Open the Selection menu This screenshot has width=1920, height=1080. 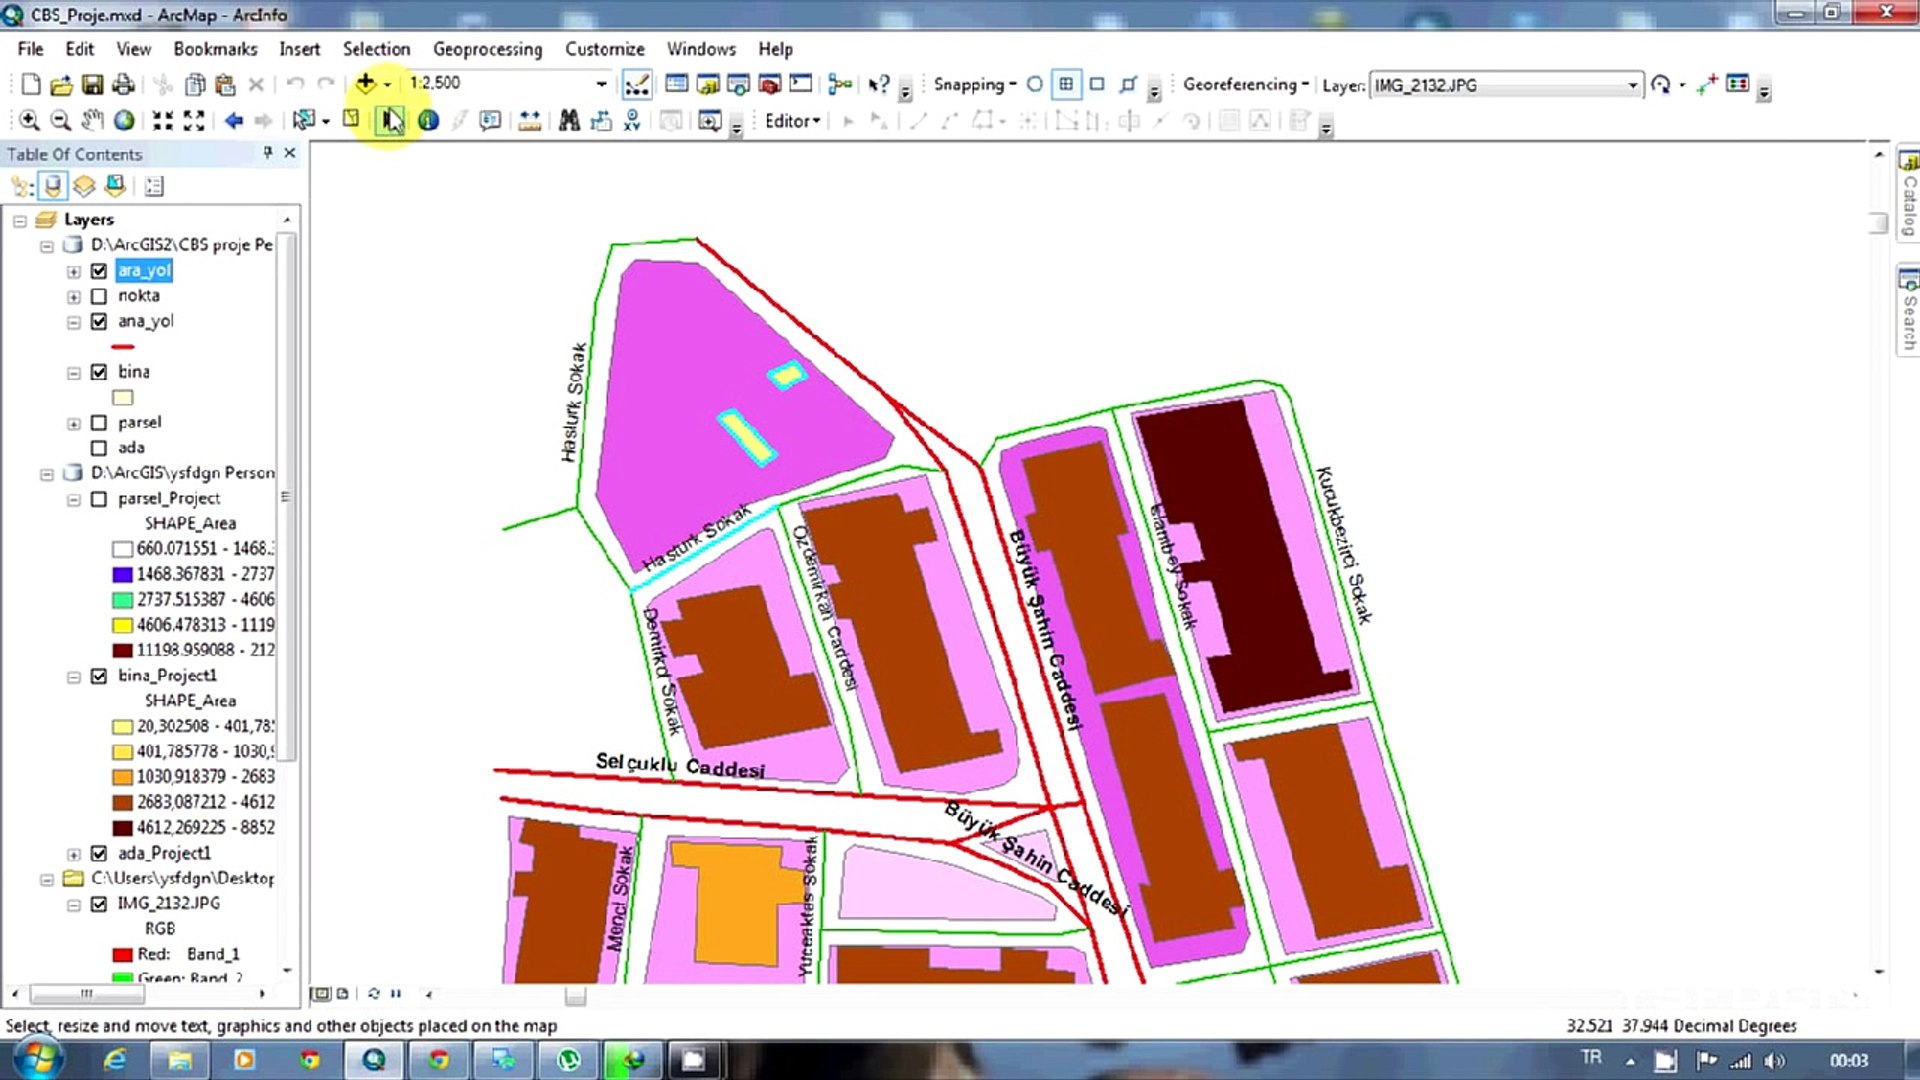376,49
